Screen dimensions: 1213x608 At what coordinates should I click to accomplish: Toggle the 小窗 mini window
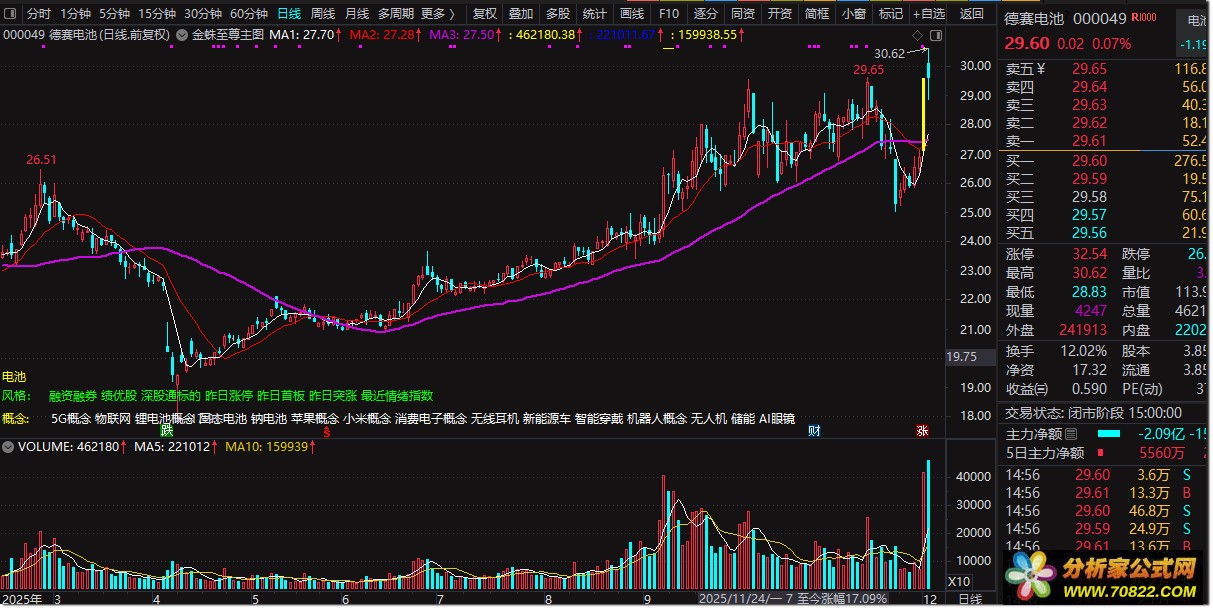tap(854, 14)
